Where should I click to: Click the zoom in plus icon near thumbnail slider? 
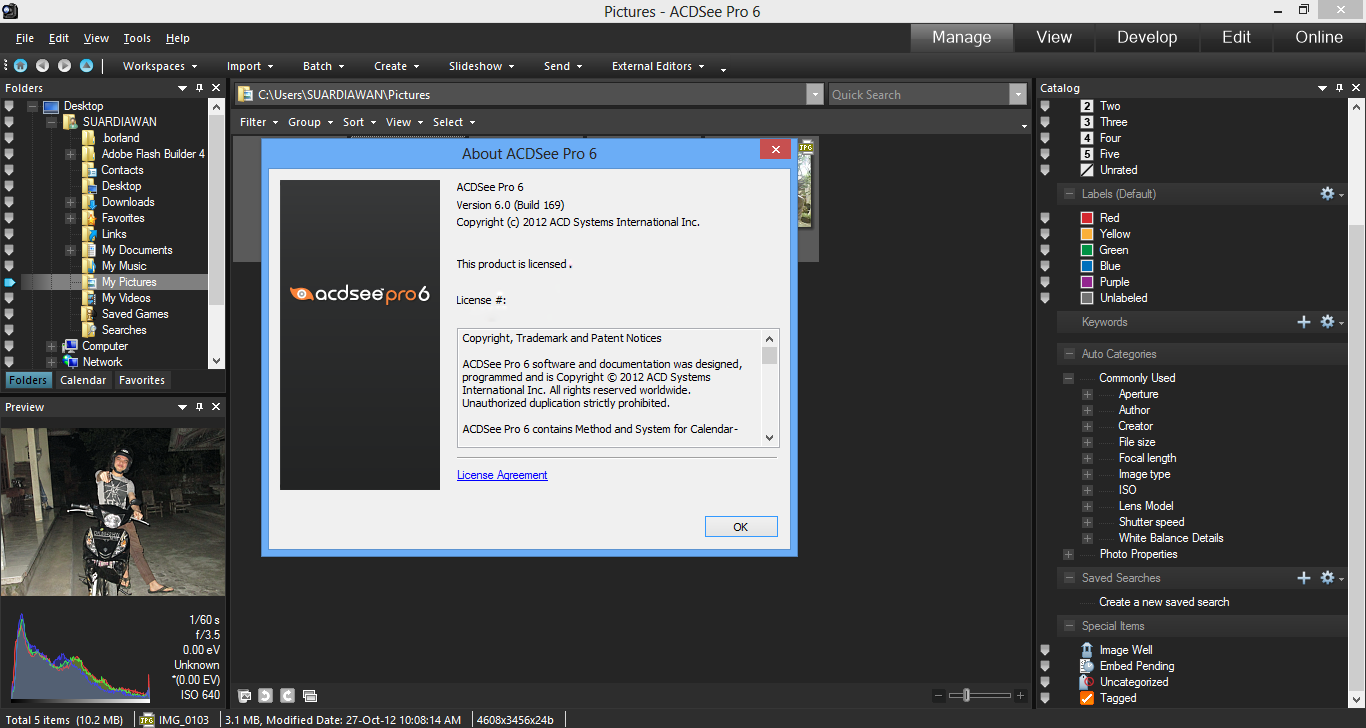(1020, 695)
